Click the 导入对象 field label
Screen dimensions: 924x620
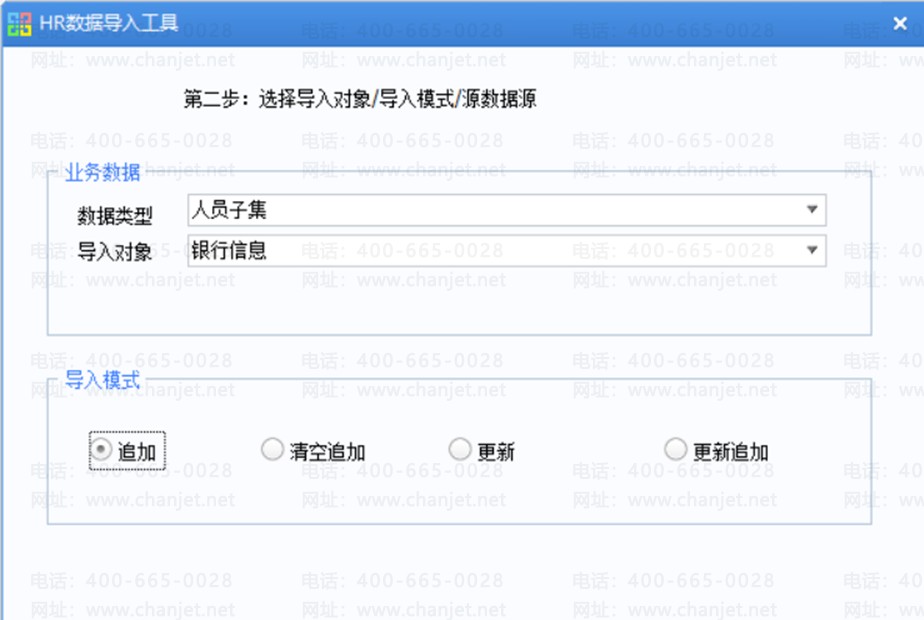coord(115,252)
